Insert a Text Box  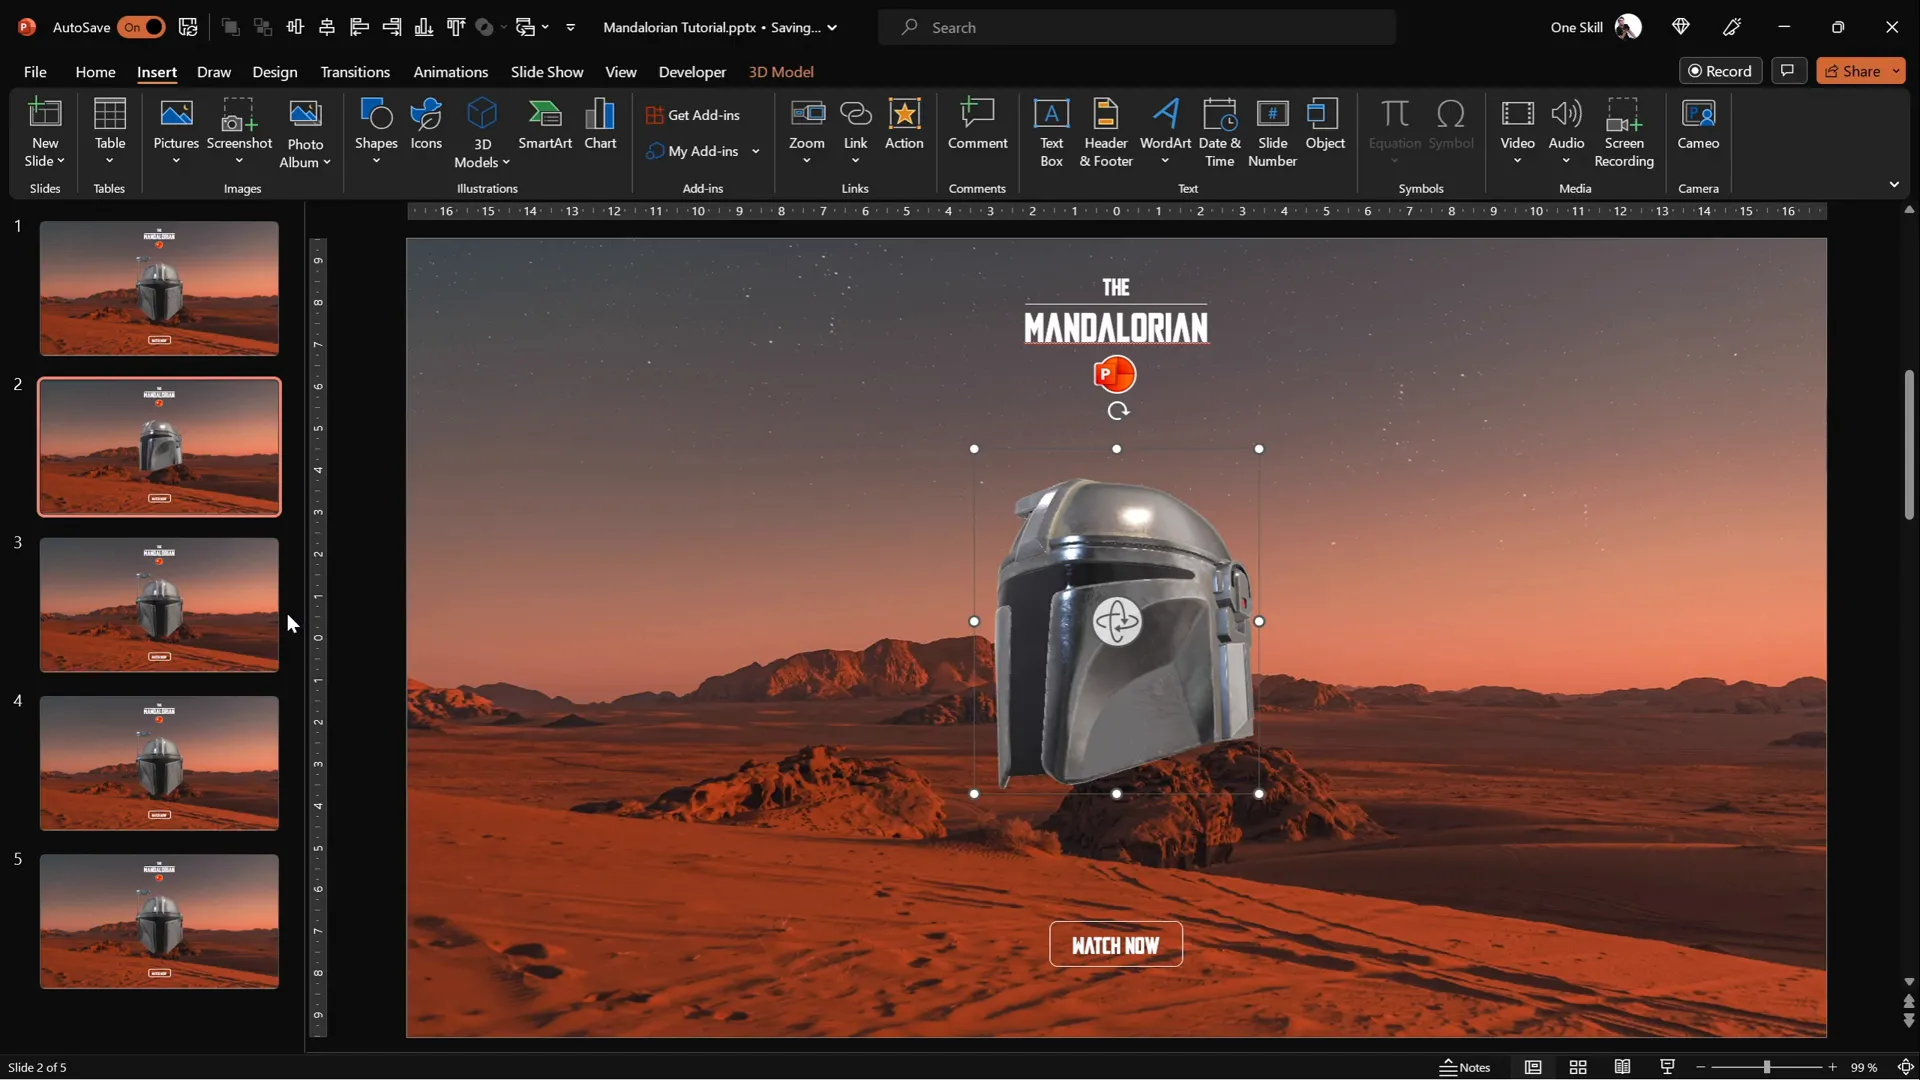(1051, 132)
